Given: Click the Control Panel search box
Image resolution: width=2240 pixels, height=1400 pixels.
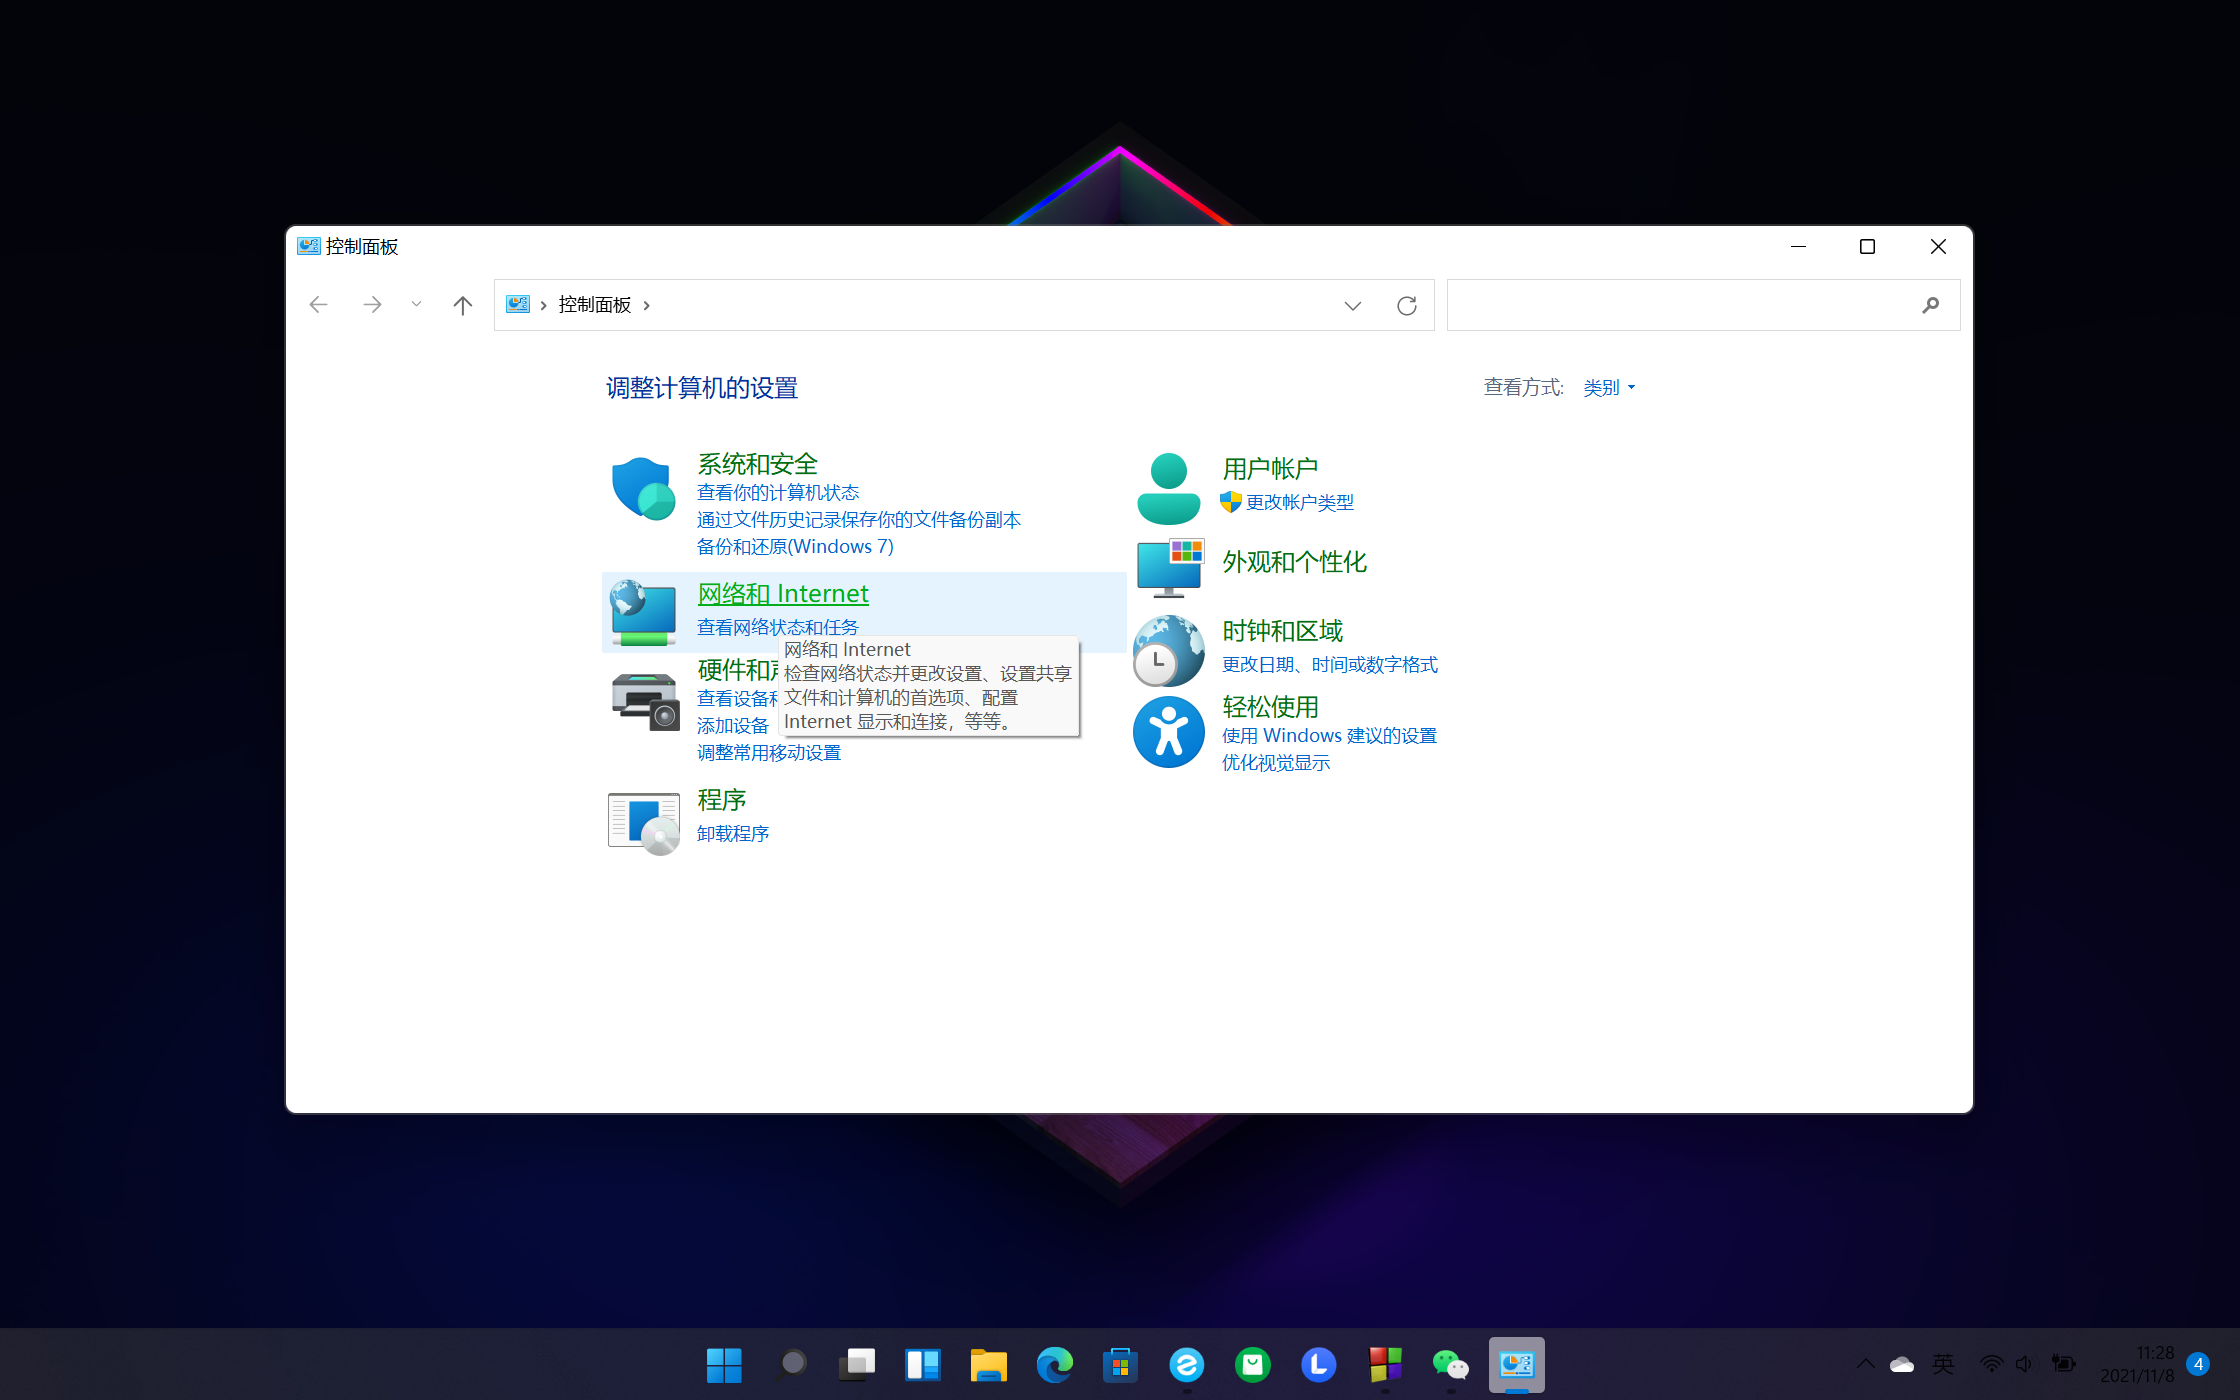Looking at the screenshot, I should [1680, 305].
